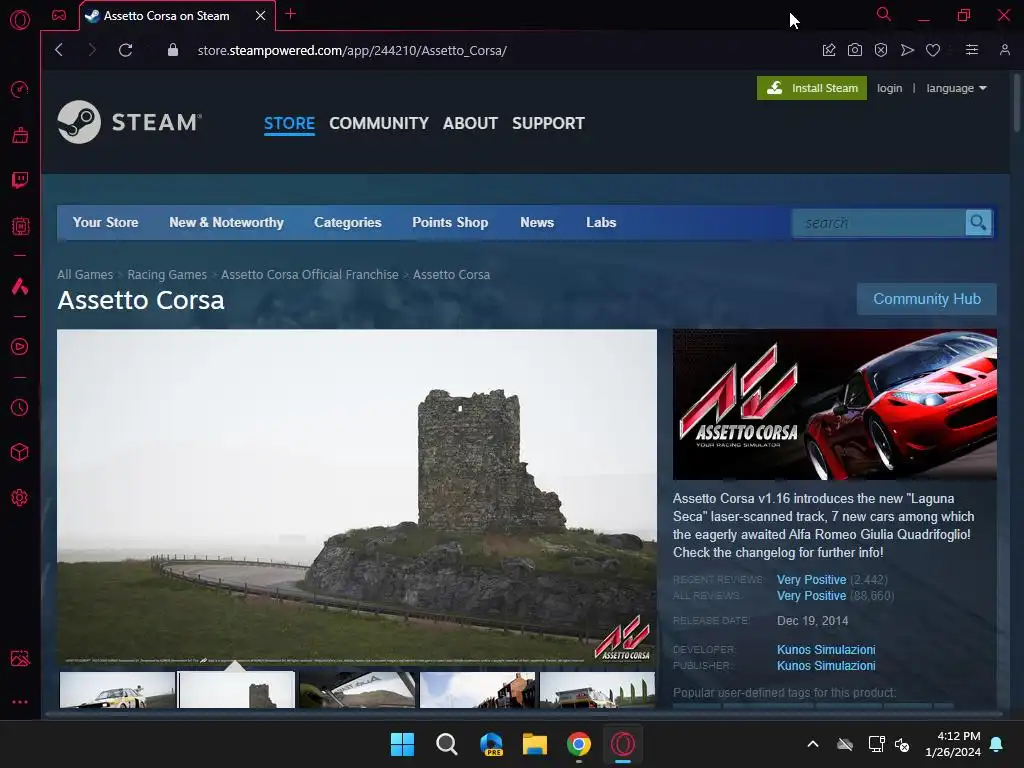The image size is (1024, 768).
Task: View recent reviews Very Positive link
Action: click(811, 580)
